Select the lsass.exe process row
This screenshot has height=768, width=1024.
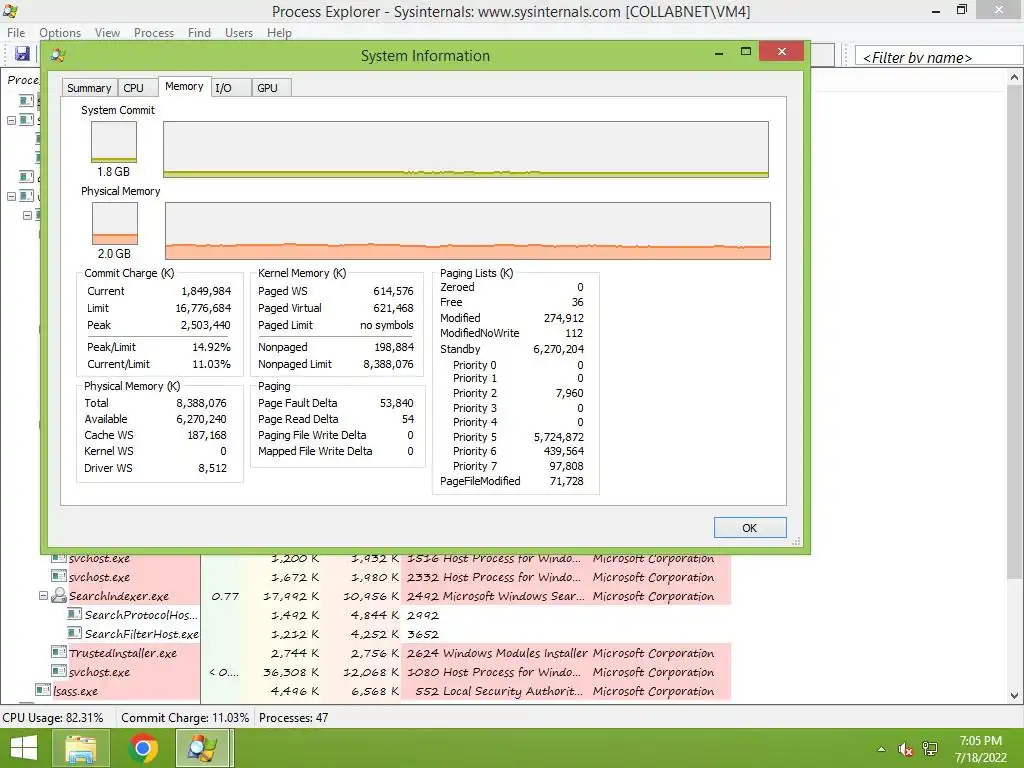click(x=382, y=690)
